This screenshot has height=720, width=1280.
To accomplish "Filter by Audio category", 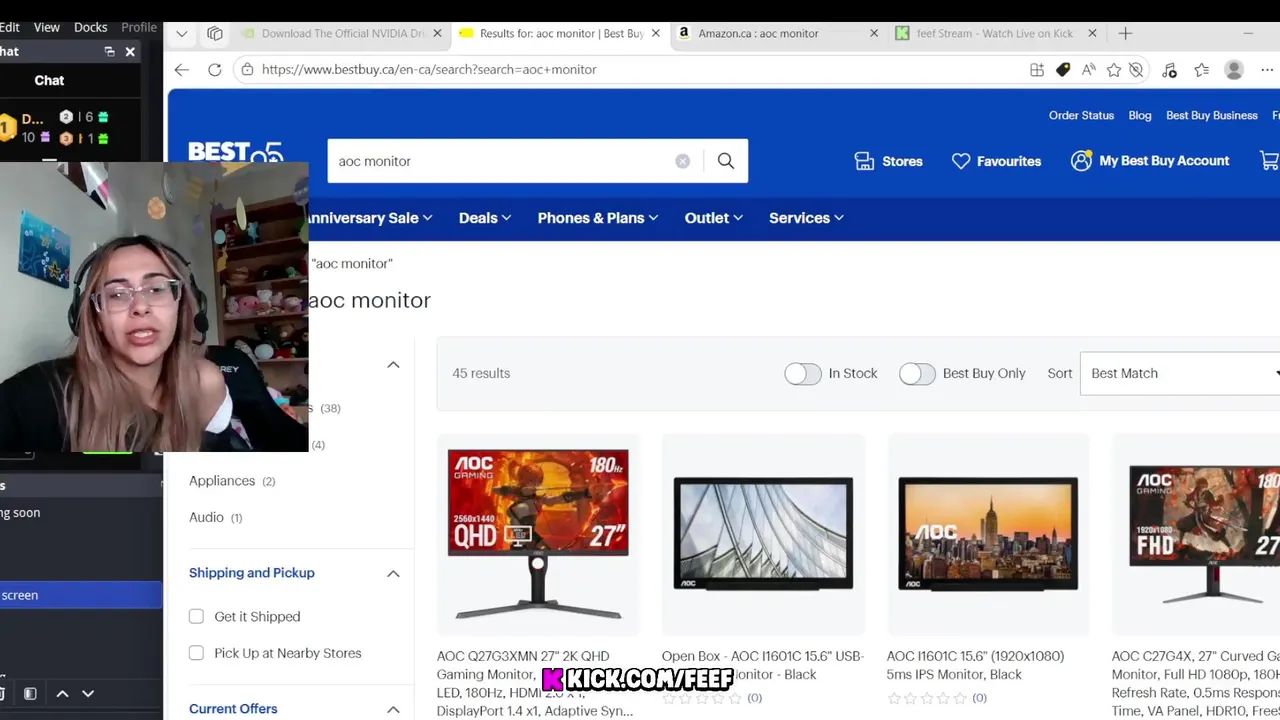I will (x=207, y=517).
